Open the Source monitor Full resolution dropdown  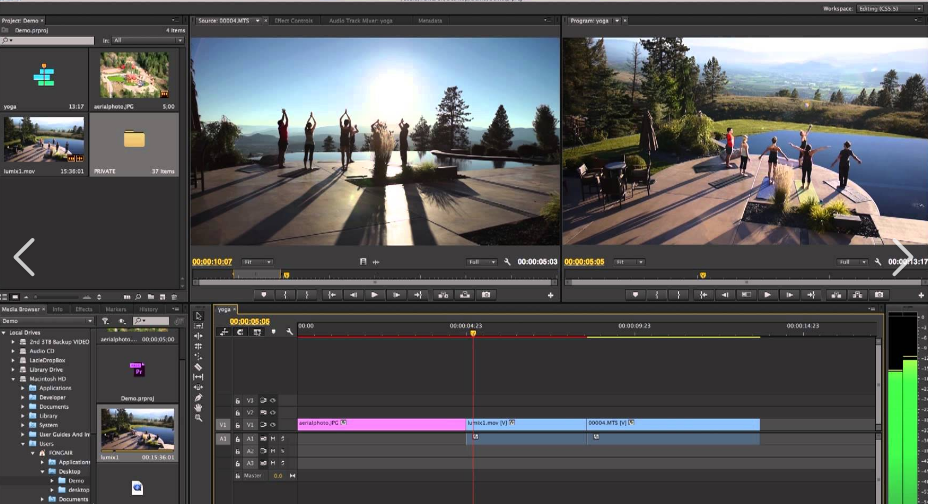(482, 262)
